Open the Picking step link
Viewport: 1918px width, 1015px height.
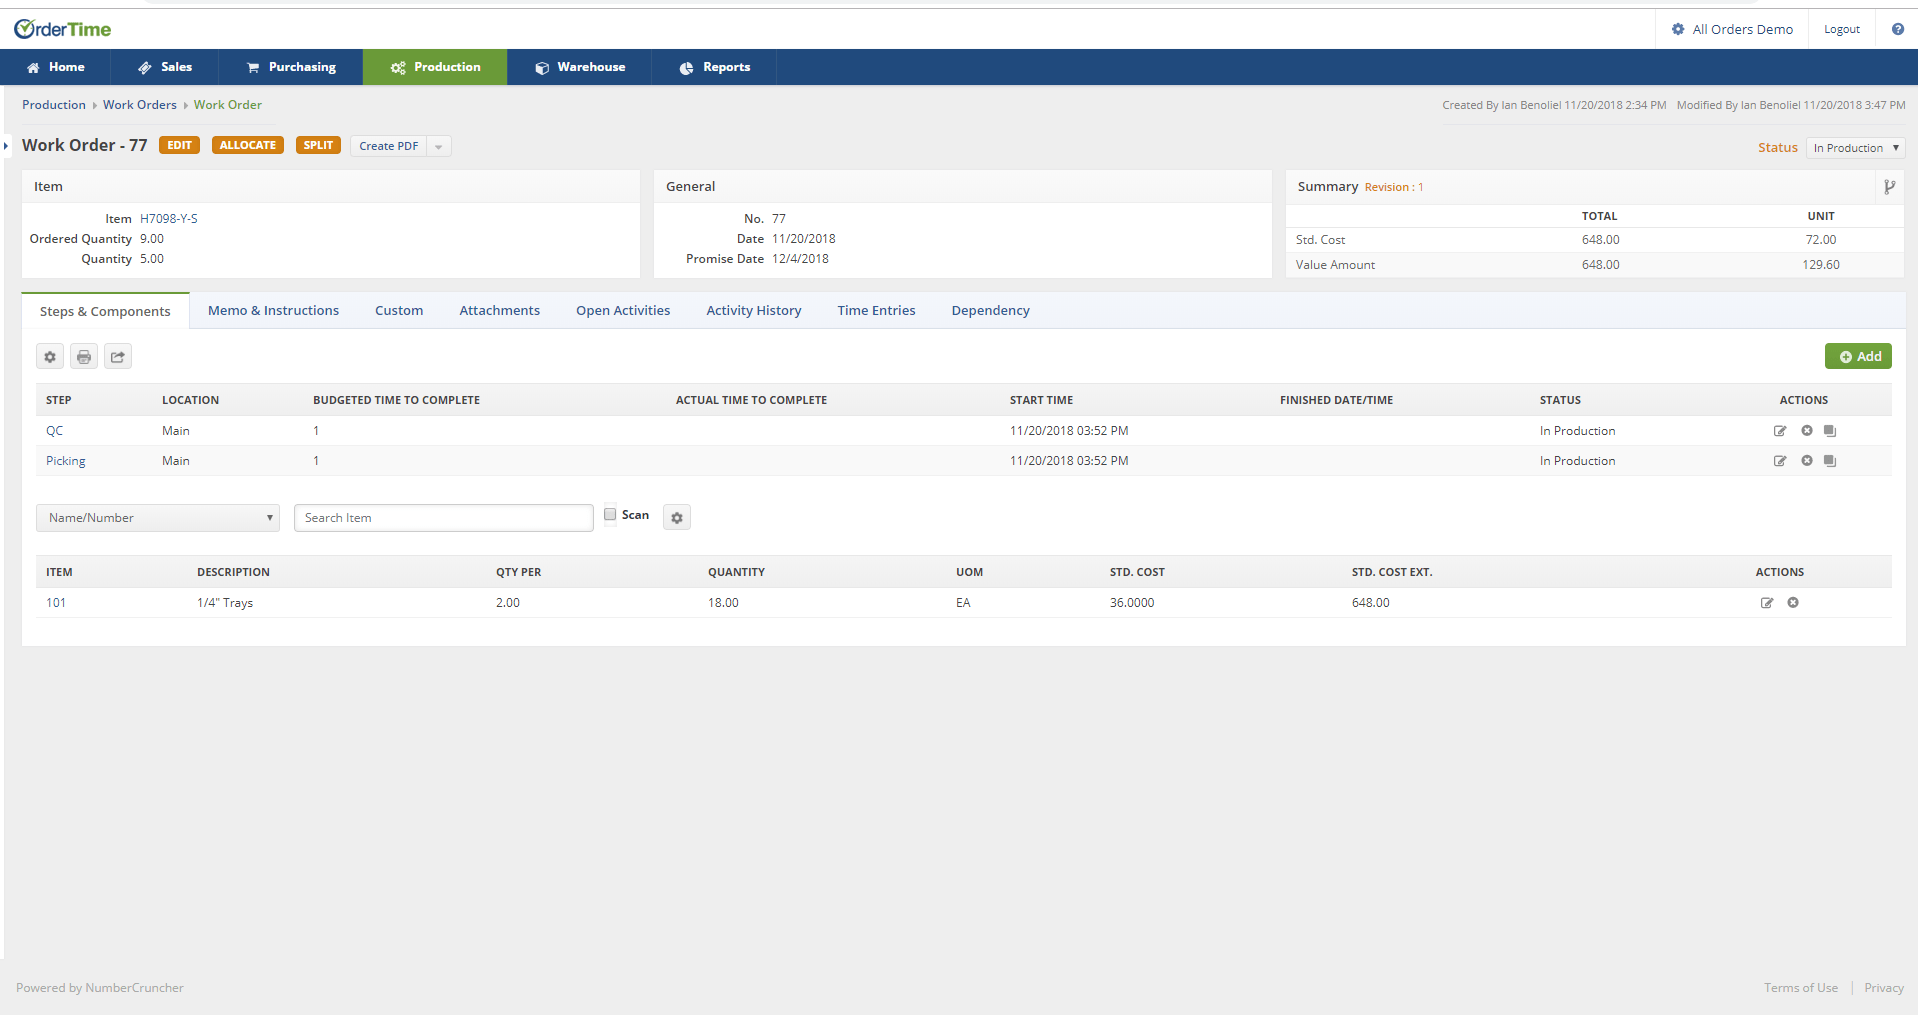click(65, 461)
